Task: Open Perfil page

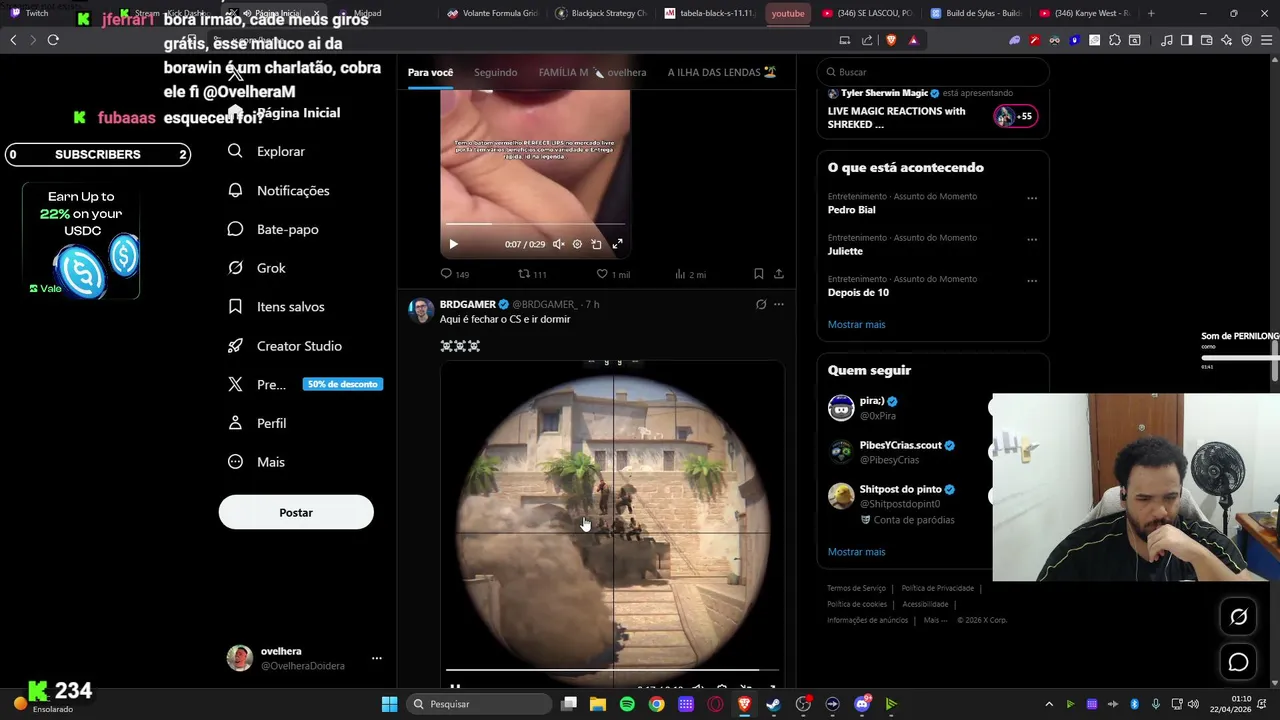Action: click(257, 423)
